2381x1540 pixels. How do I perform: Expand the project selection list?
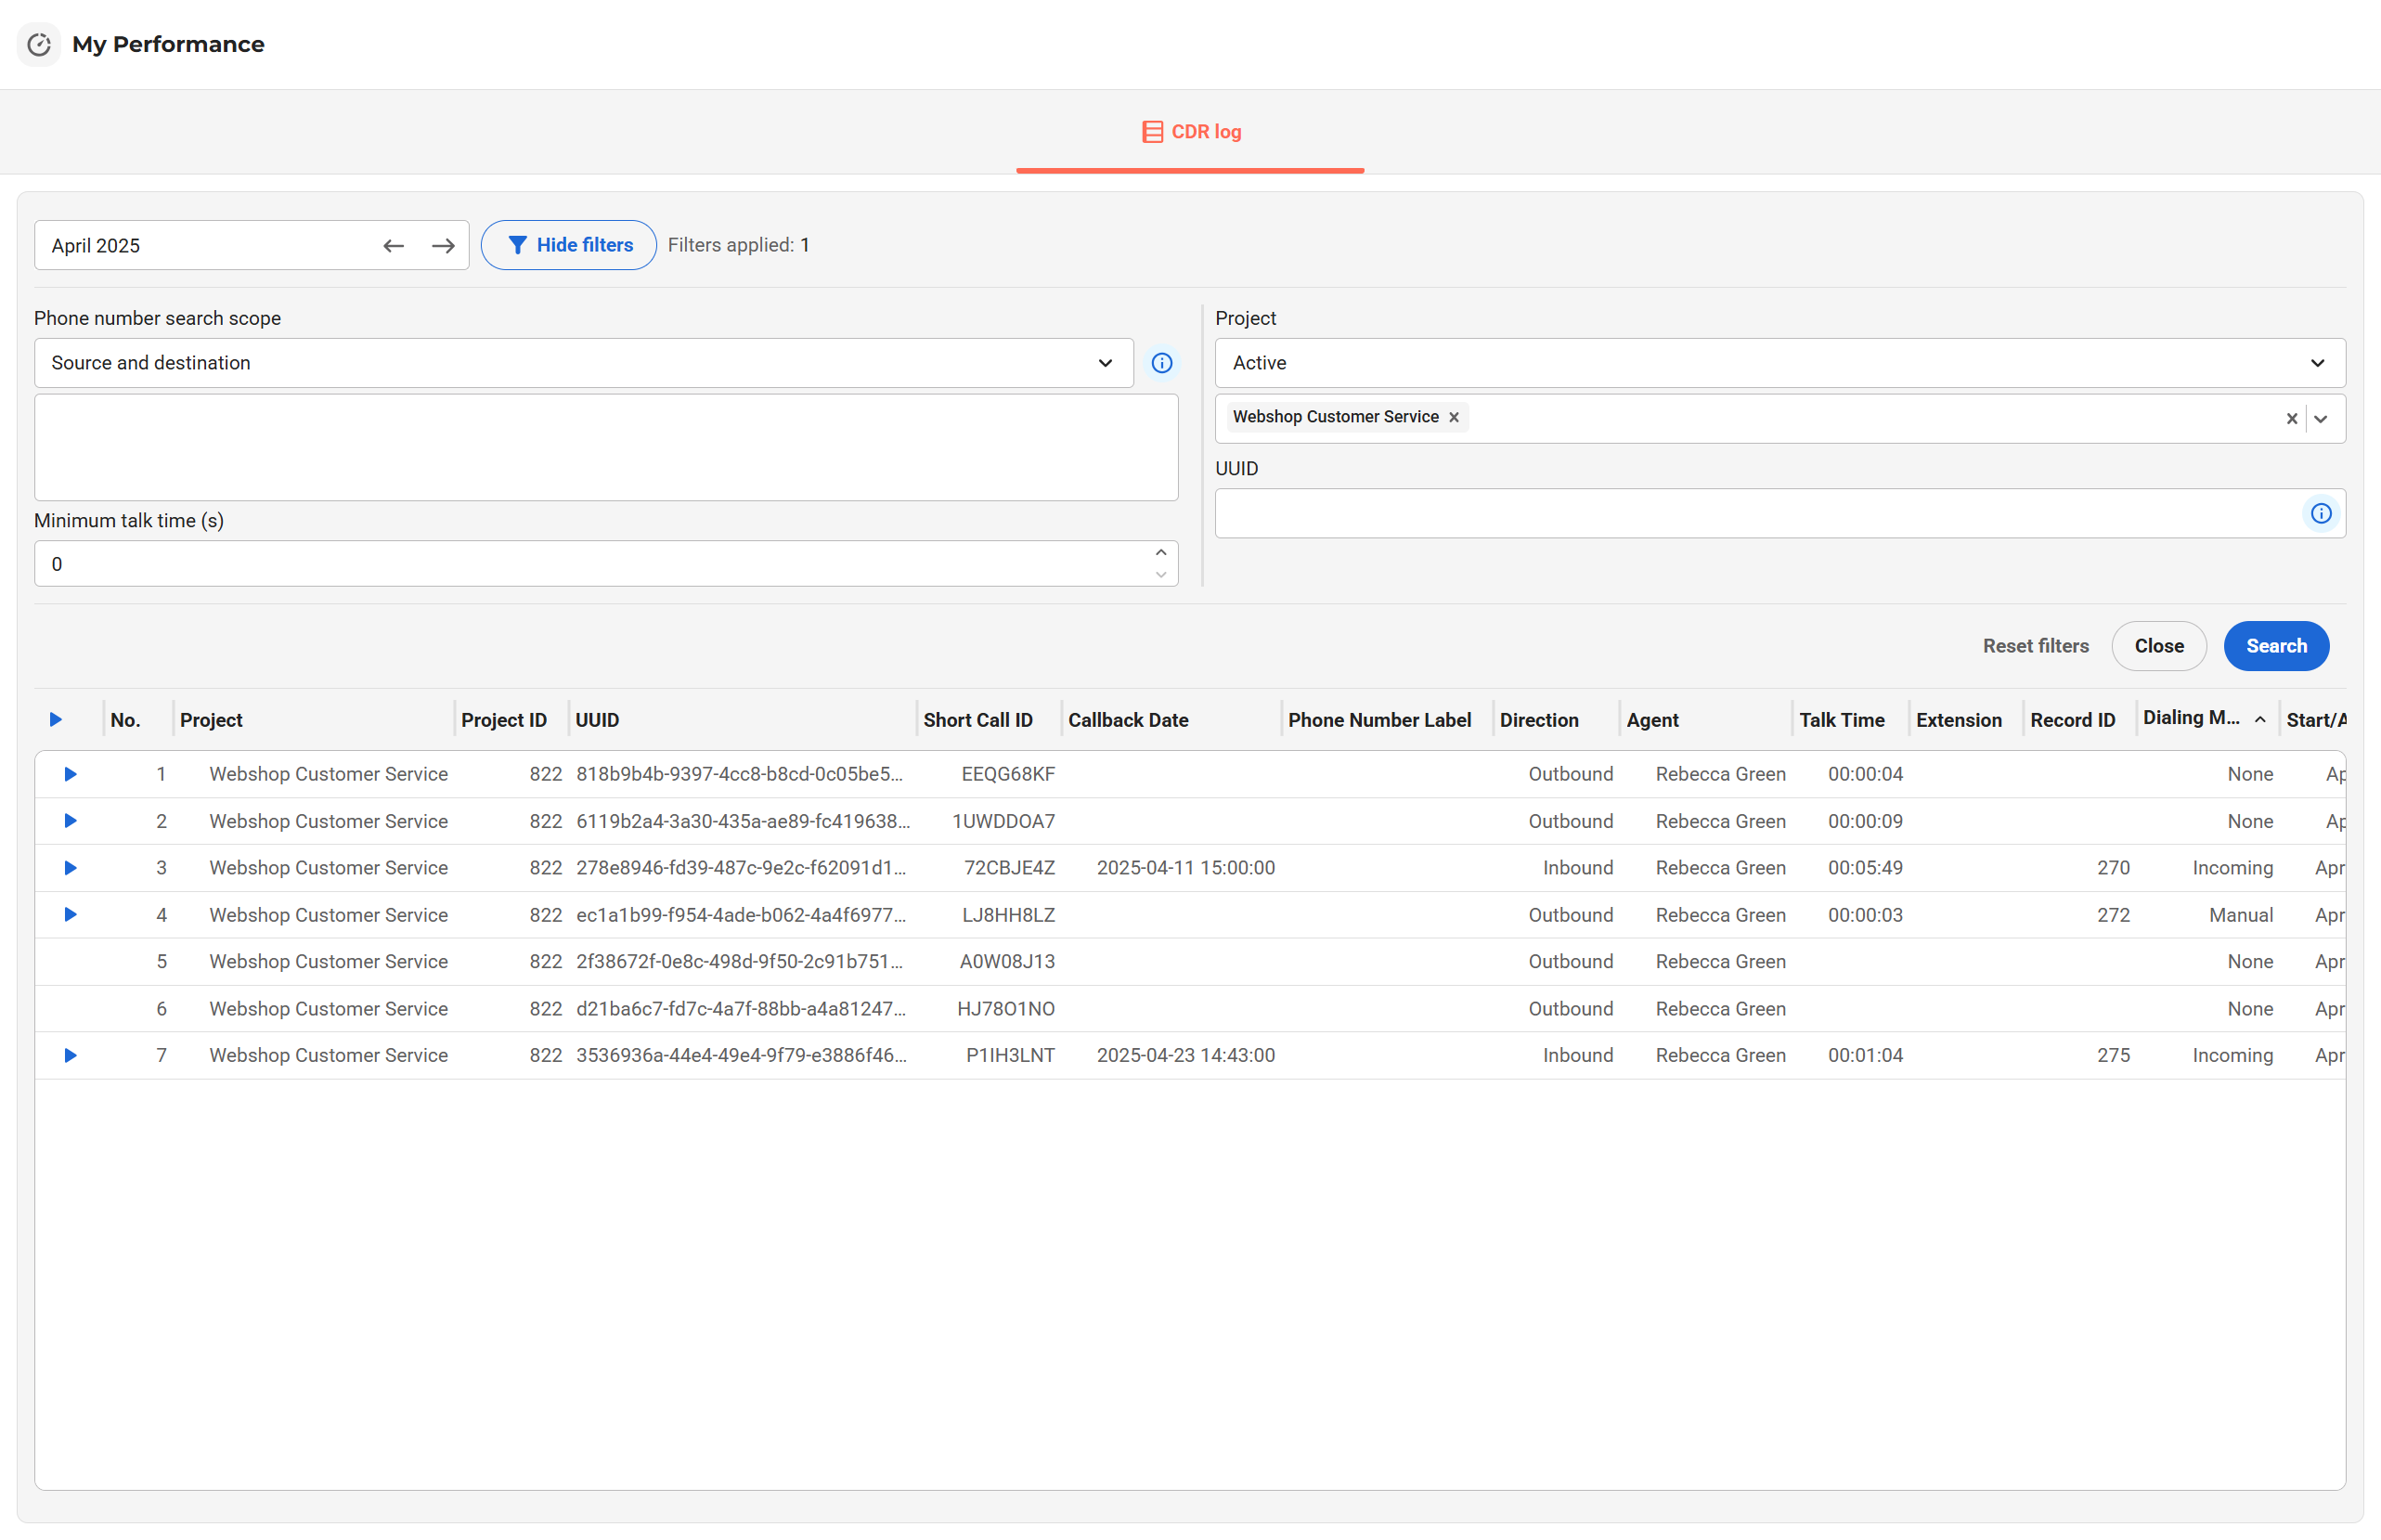pos(2321,419)
